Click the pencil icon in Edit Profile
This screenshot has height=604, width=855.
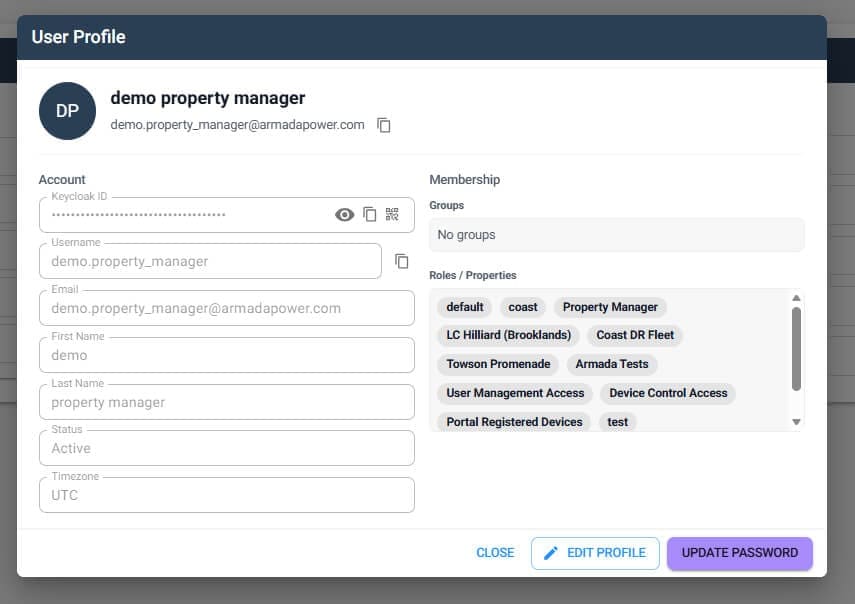pyautogui.click(x=551, y=553)
